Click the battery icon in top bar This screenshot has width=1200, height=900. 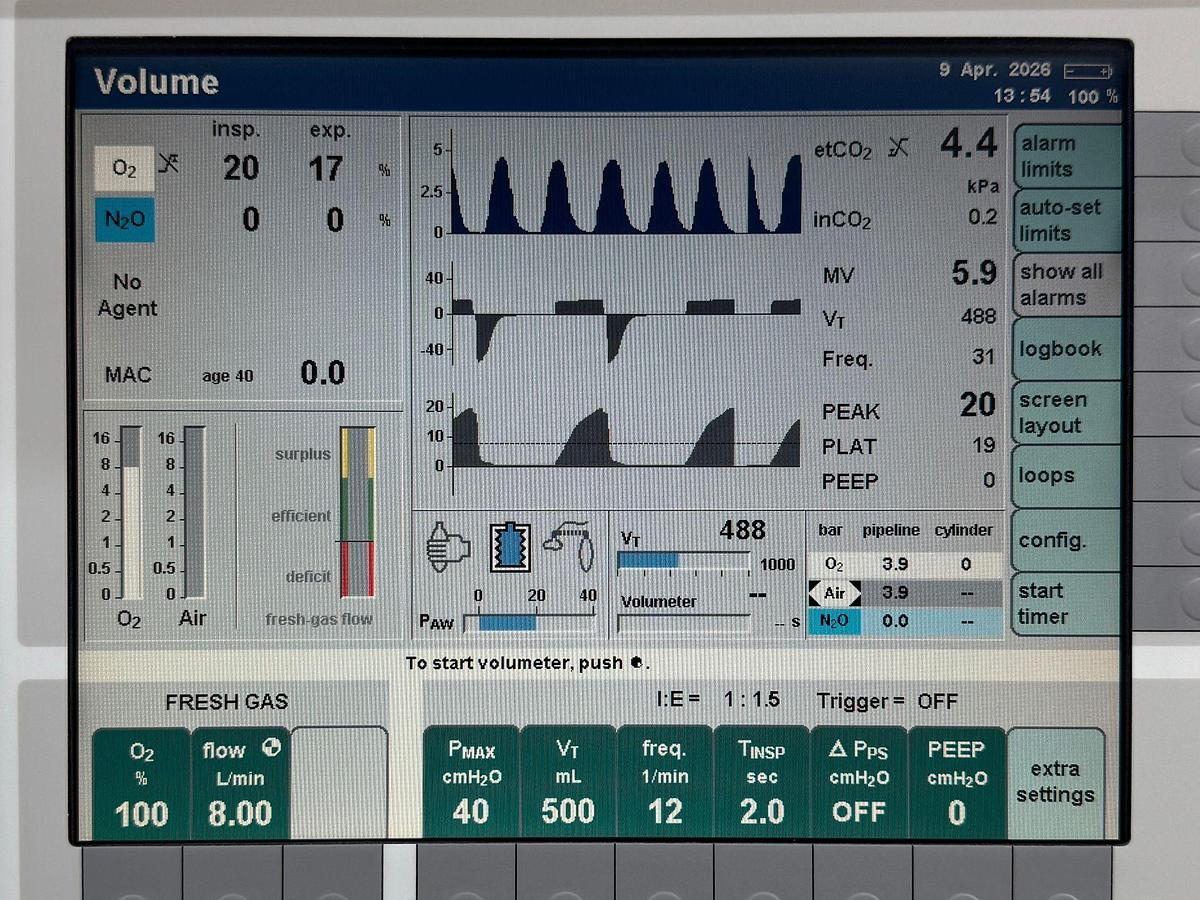1088,72
